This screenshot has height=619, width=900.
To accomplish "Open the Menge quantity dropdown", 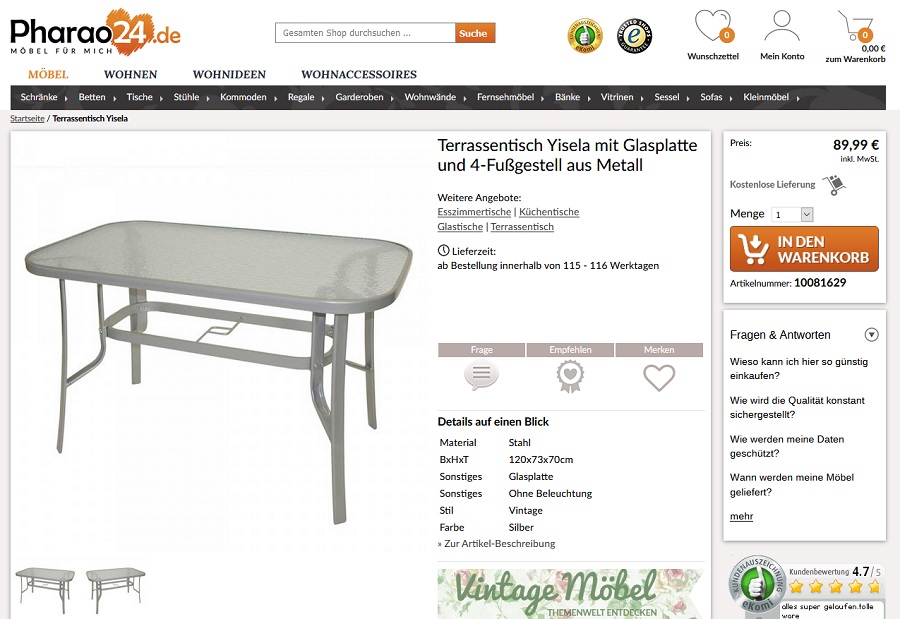I will (x=792, y=214).
